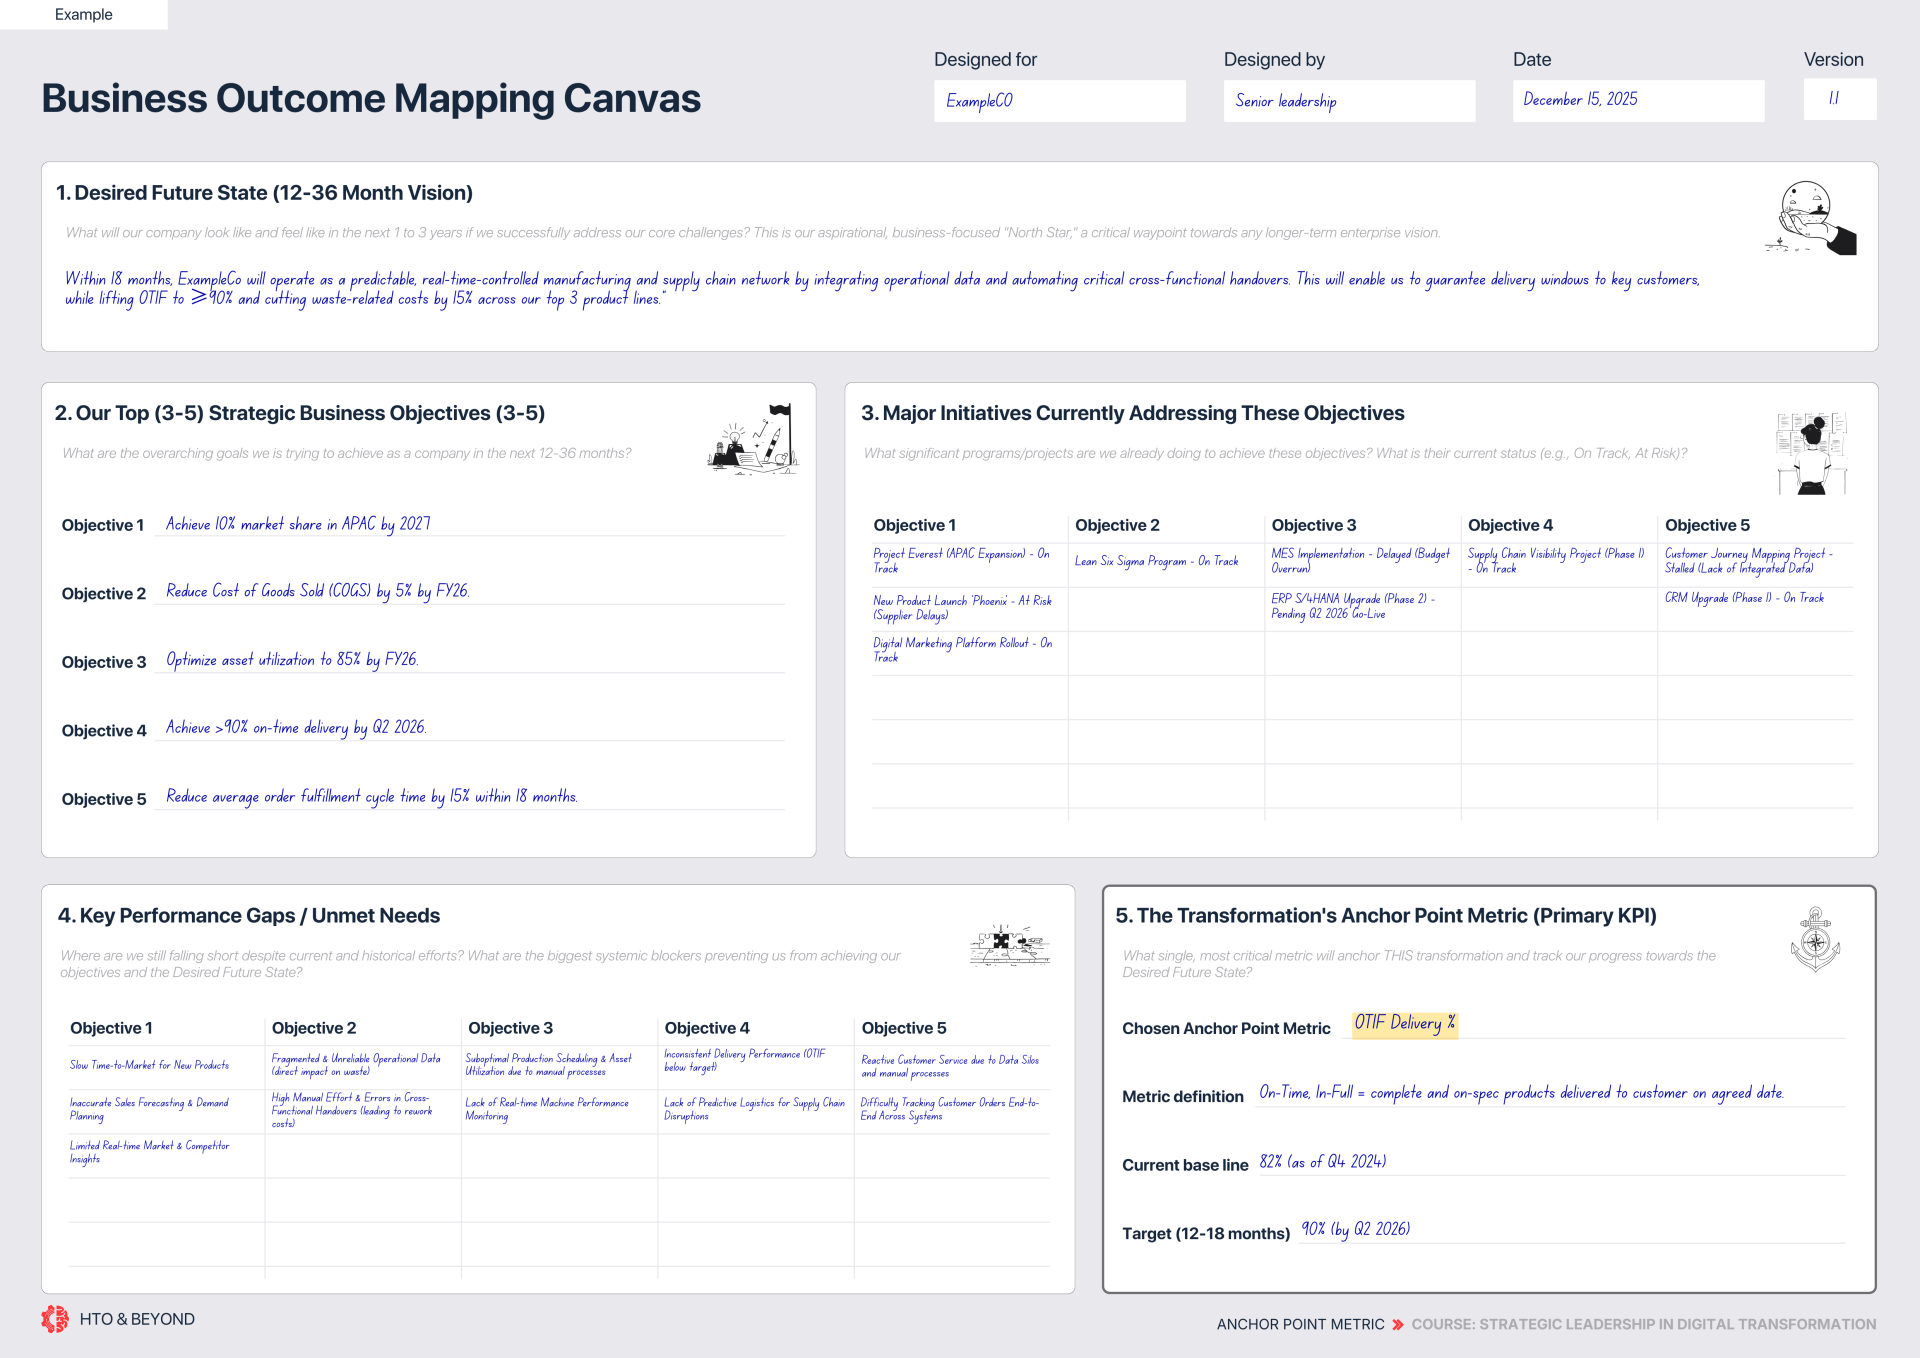This screenshot has width=1920, height=1358.
Task: Click the anchor compass icon
Action: coord(1815,940)
